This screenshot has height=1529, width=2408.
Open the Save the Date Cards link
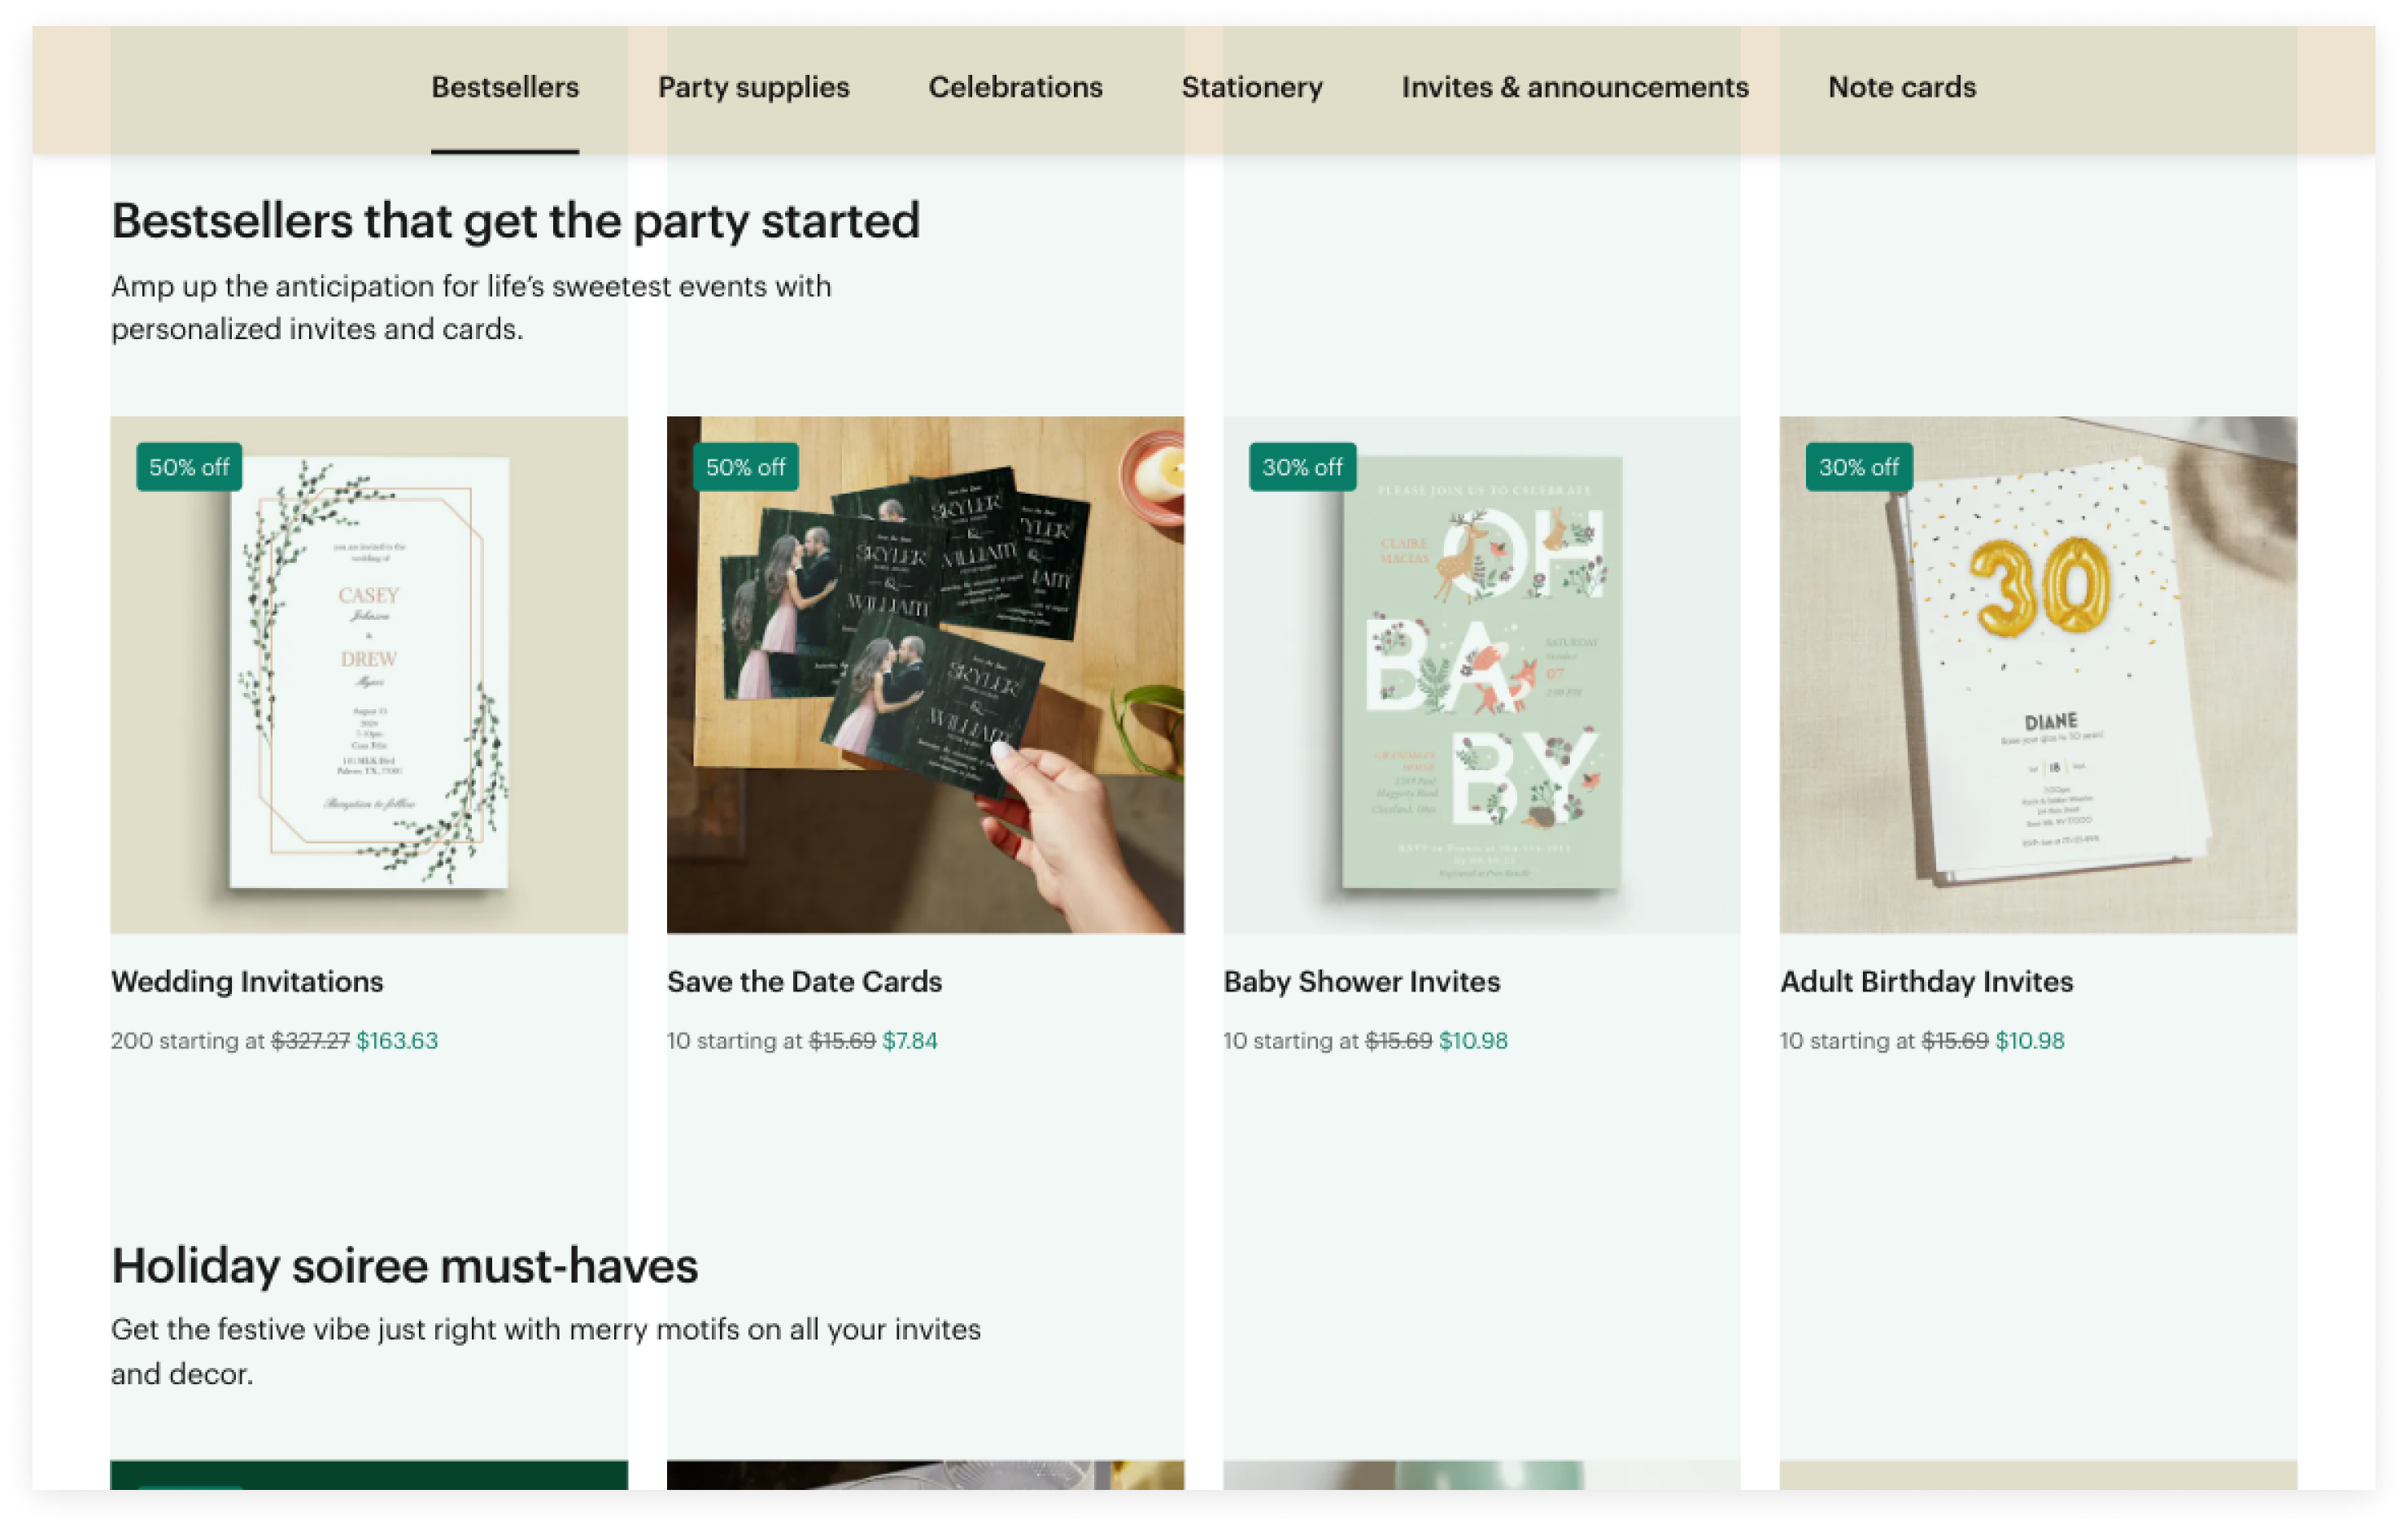804,981
